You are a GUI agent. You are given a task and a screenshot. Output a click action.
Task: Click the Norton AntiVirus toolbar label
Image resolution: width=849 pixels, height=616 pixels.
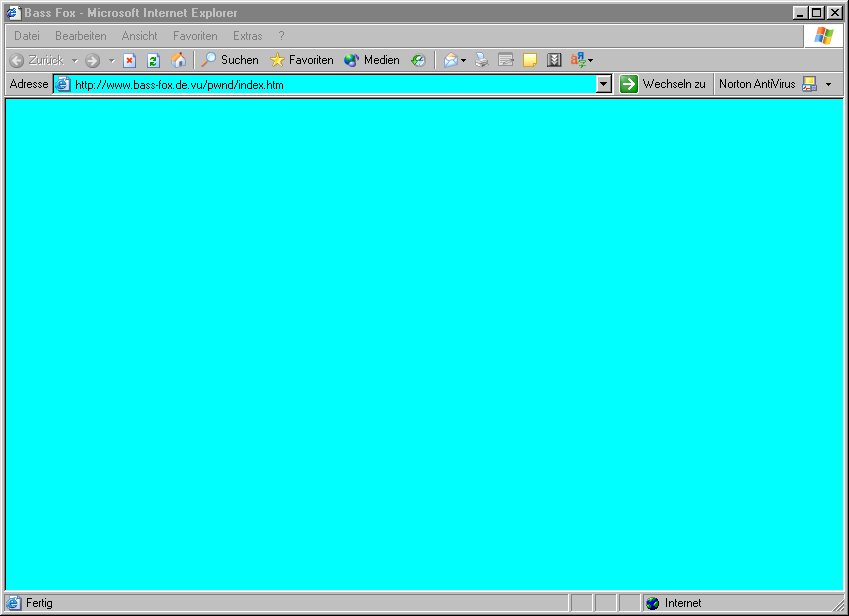coord(757,84)
